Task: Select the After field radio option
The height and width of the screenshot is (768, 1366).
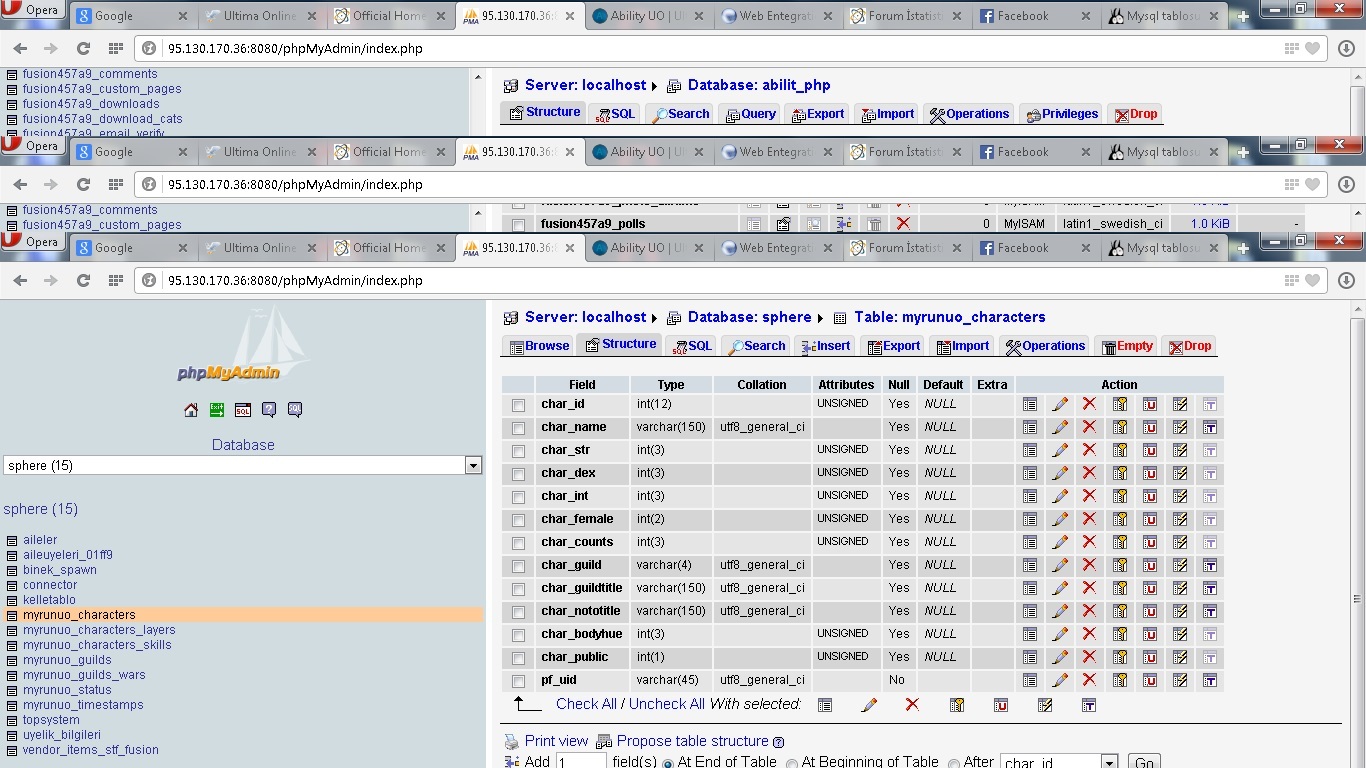Action: tap(954, 763)
